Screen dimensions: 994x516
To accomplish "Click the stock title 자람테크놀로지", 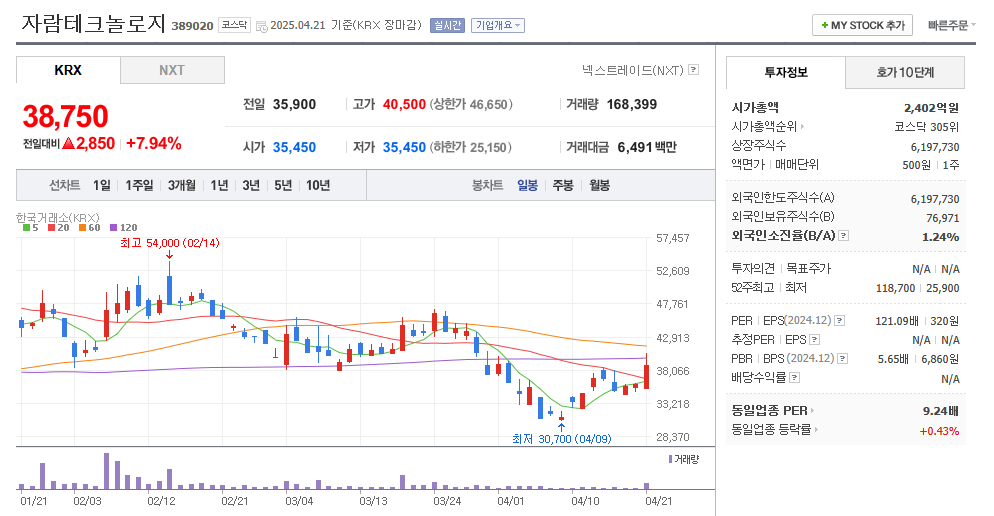I will click(x=93, y=23).
